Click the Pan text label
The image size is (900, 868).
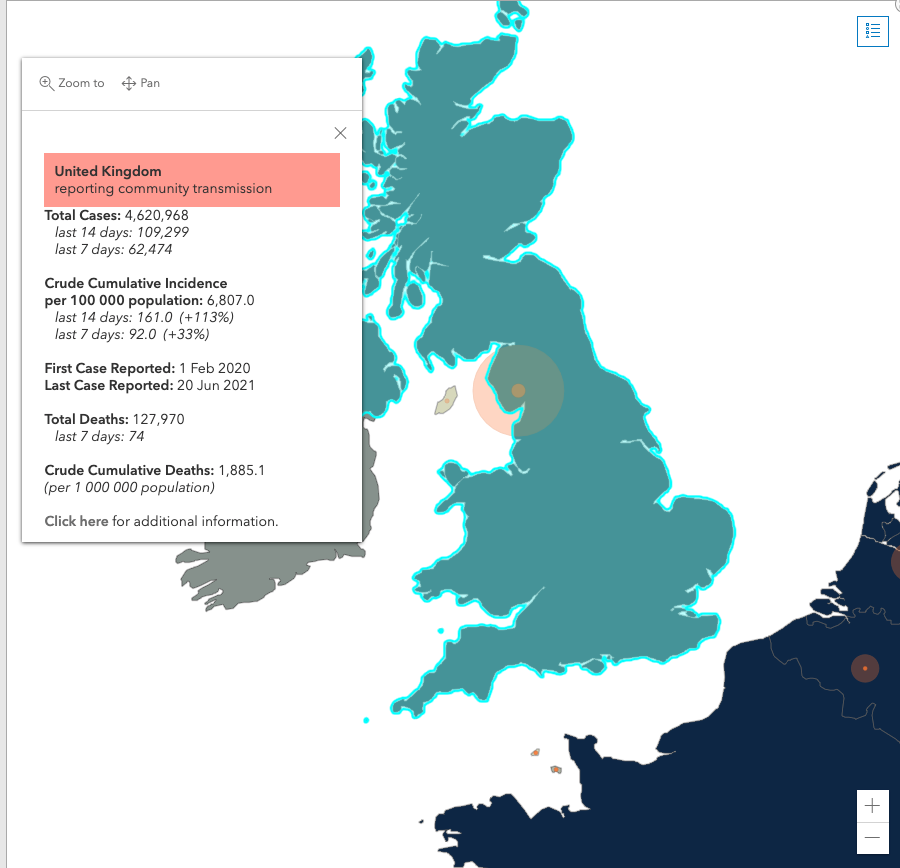tap(150, 83)
